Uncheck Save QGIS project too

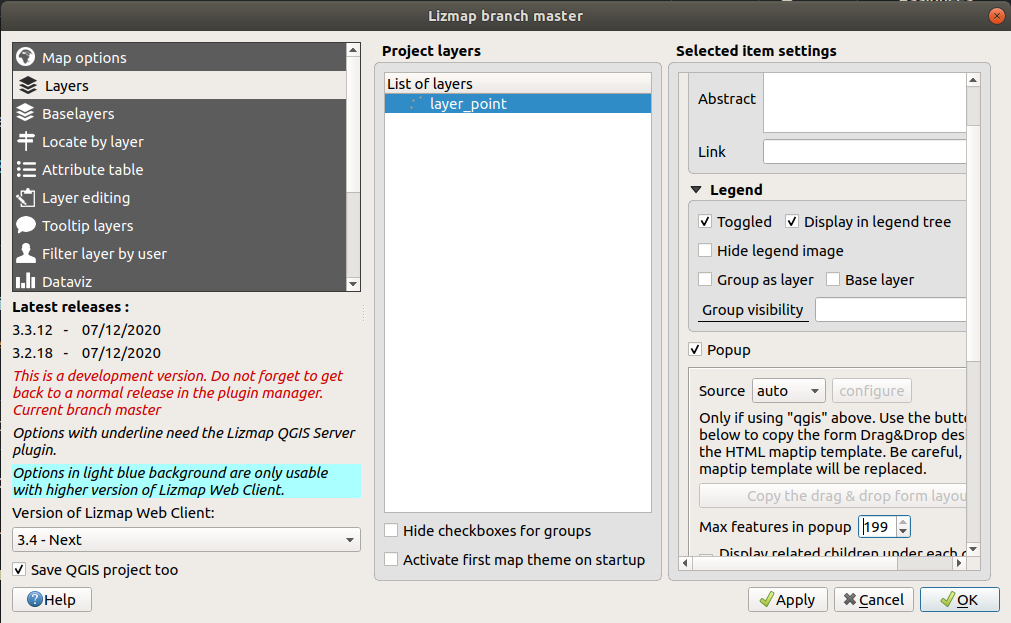pos(19,569)
